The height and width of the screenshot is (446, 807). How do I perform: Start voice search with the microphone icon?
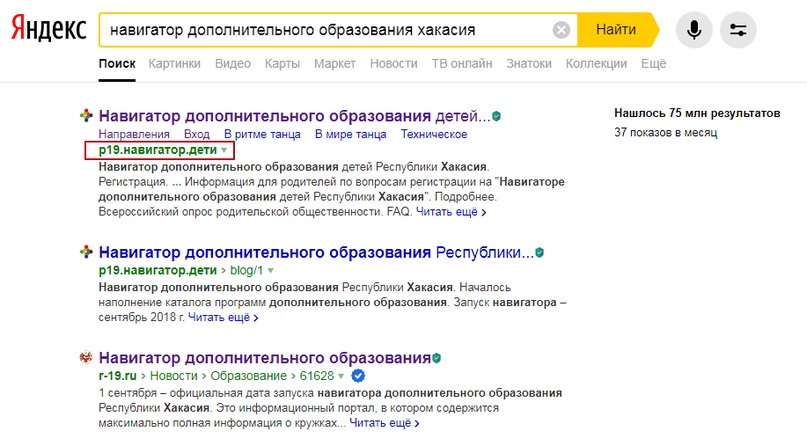coord(694,30)
